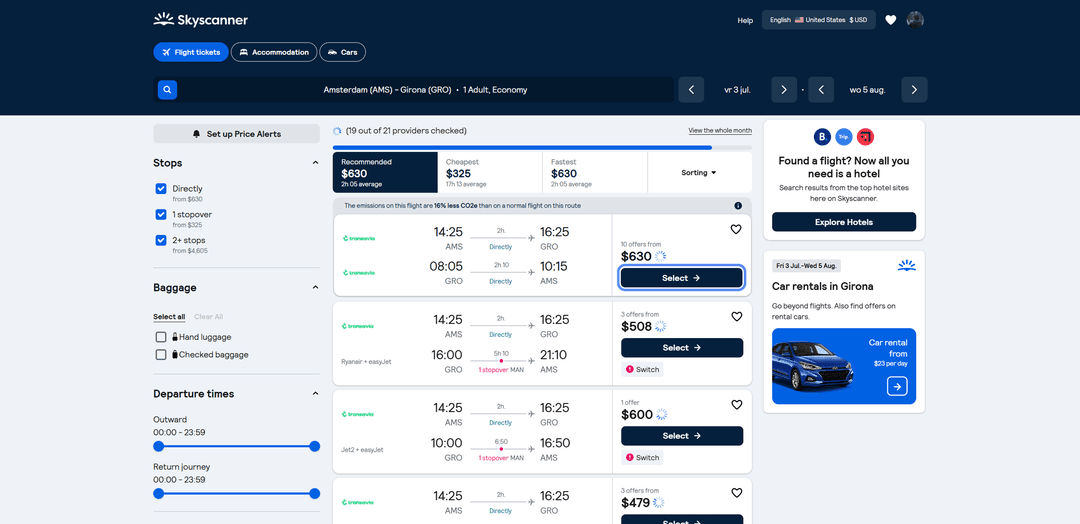
Task: Switch to Flight tickets tab
Action: click(191, 52)
